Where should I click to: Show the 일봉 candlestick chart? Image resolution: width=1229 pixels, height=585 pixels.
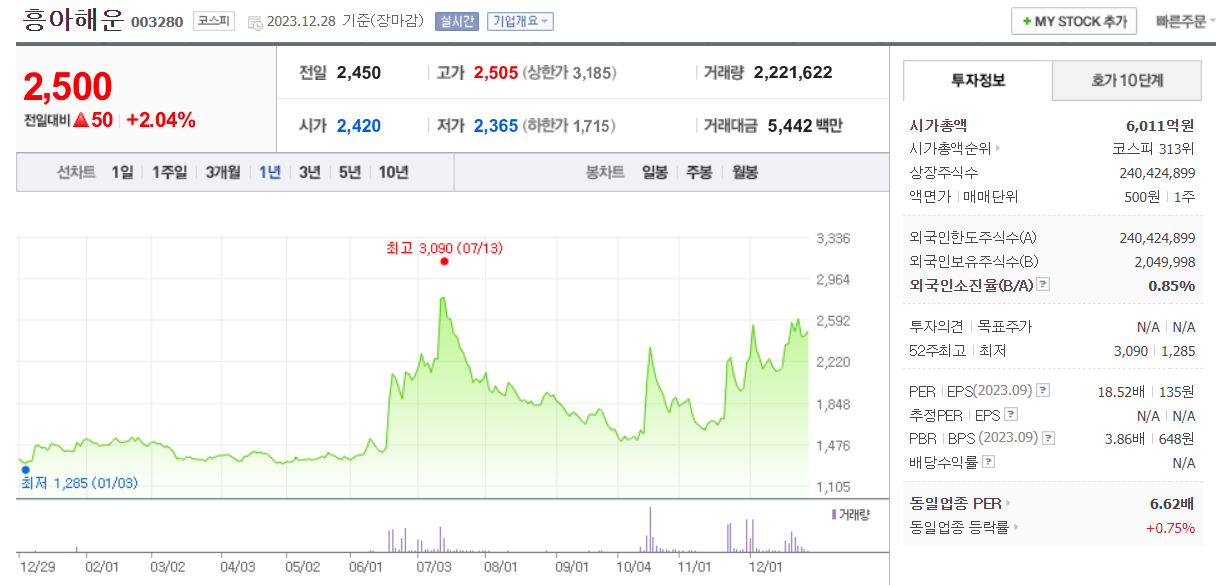[x=655, y=172]
